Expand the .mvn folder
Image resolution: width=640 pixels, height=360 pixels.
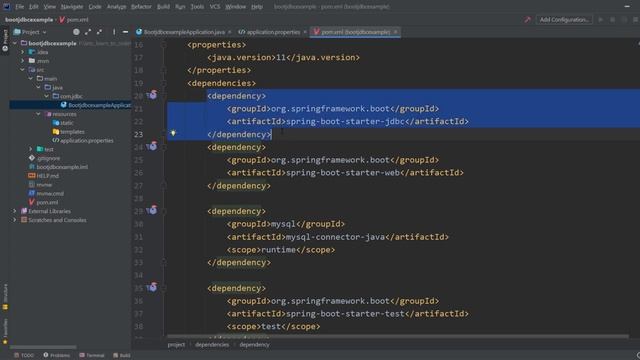coord(23,61)
